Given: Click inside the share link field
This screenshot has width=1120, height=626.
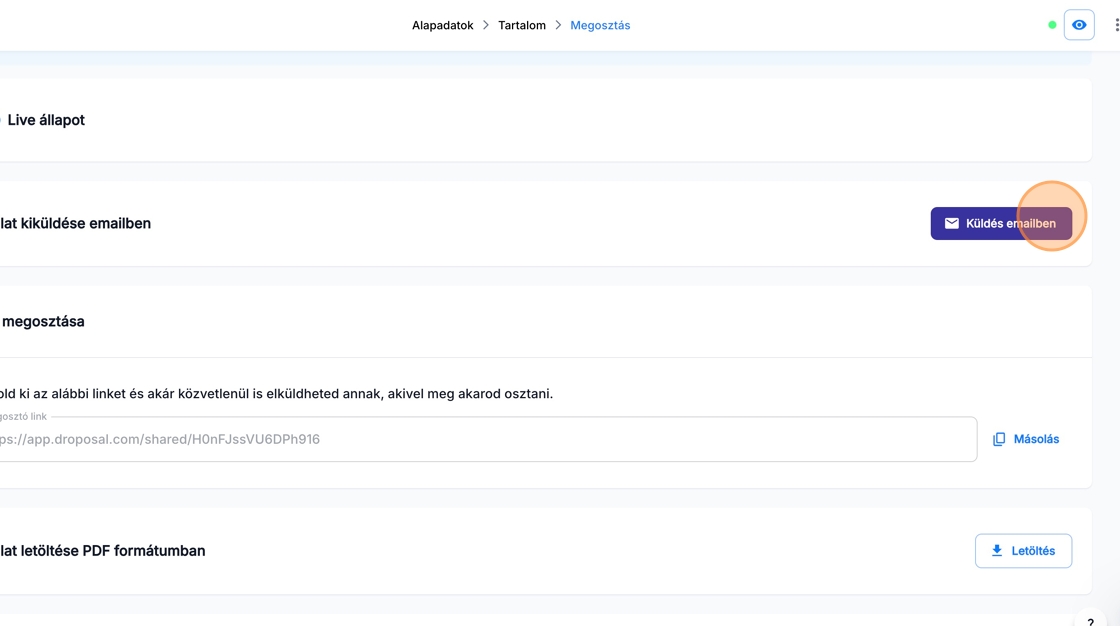Looking at the screenshot, I should (x=480, y=439).
